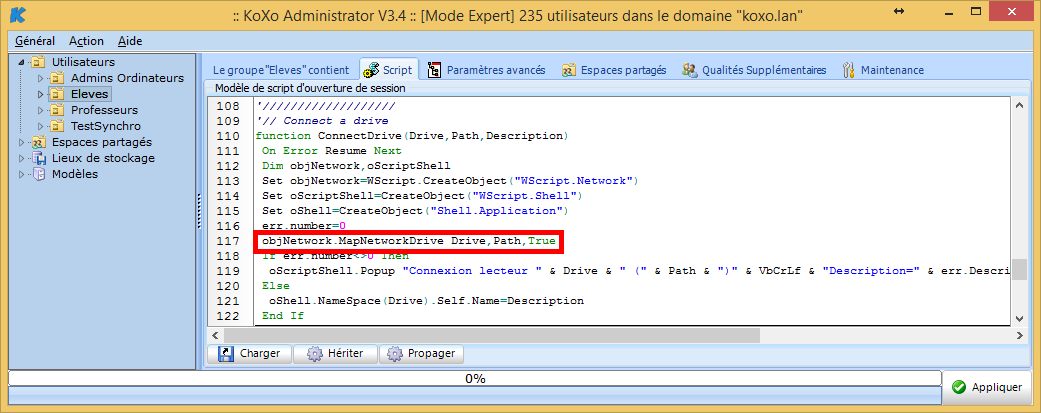Expand the Espaces partagés tree node

click(x=21, y=142)
